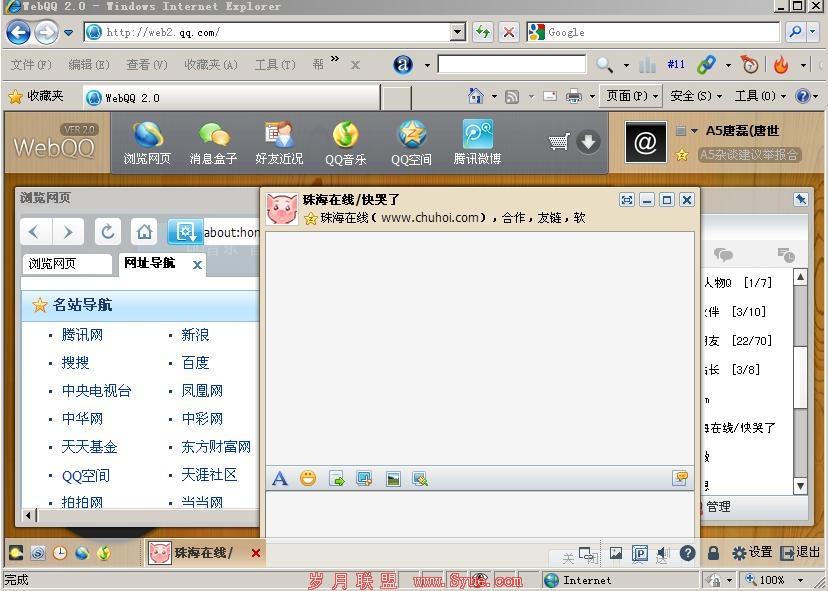
Task: Click the buddy list scroll up arrow
Action: (801, 277)
